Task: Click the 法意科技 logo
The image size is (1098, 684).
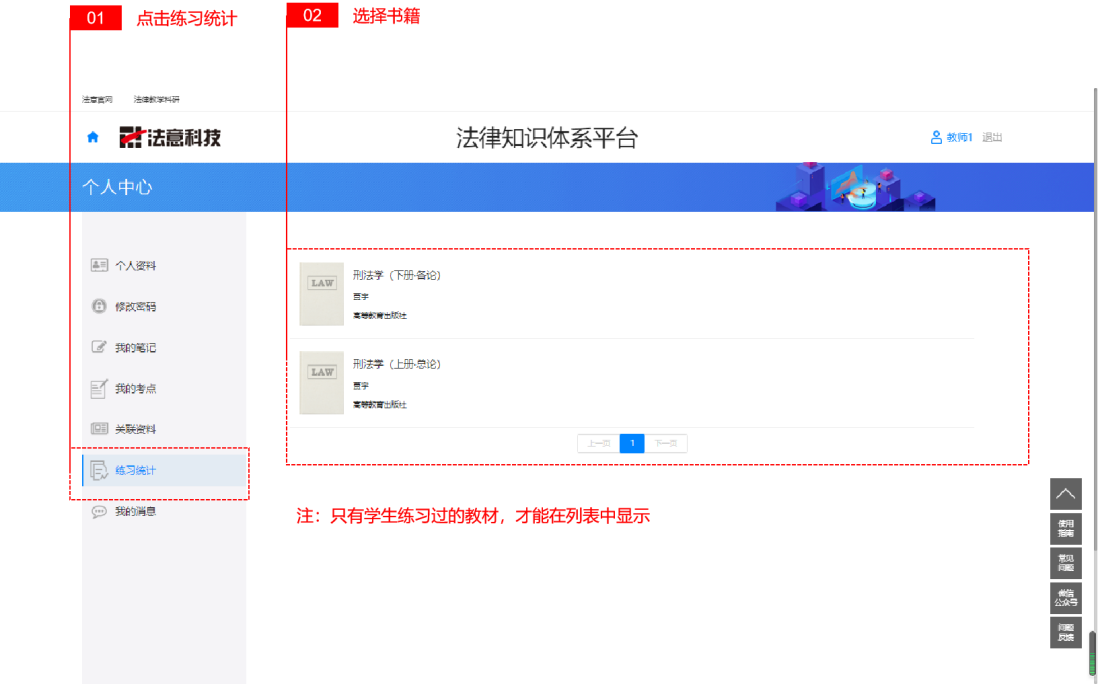Action: [170, 138]
